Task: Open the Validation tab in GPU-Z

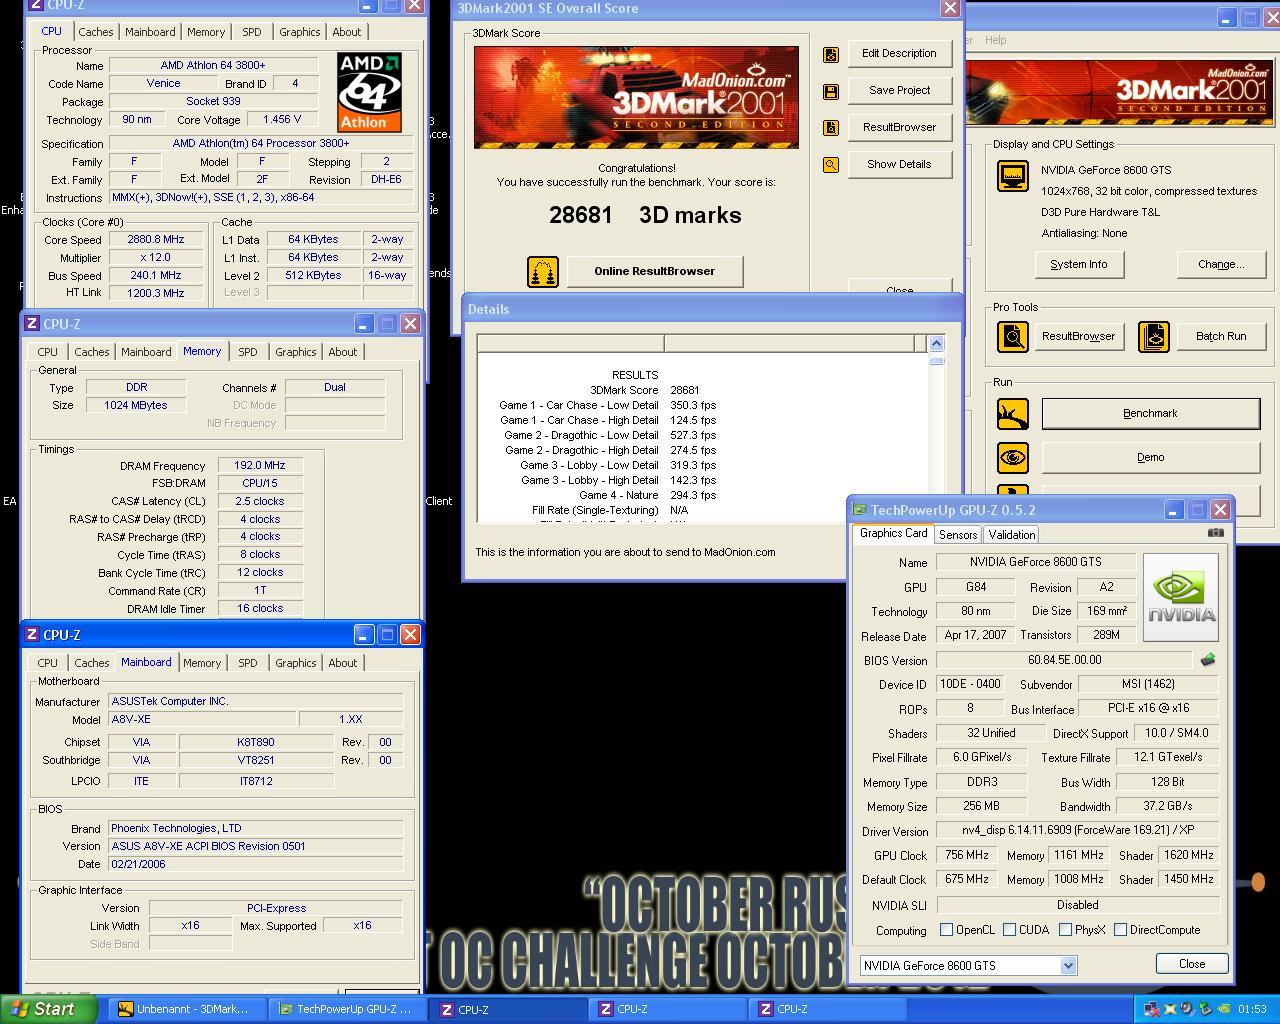Action: point(1011,535)
